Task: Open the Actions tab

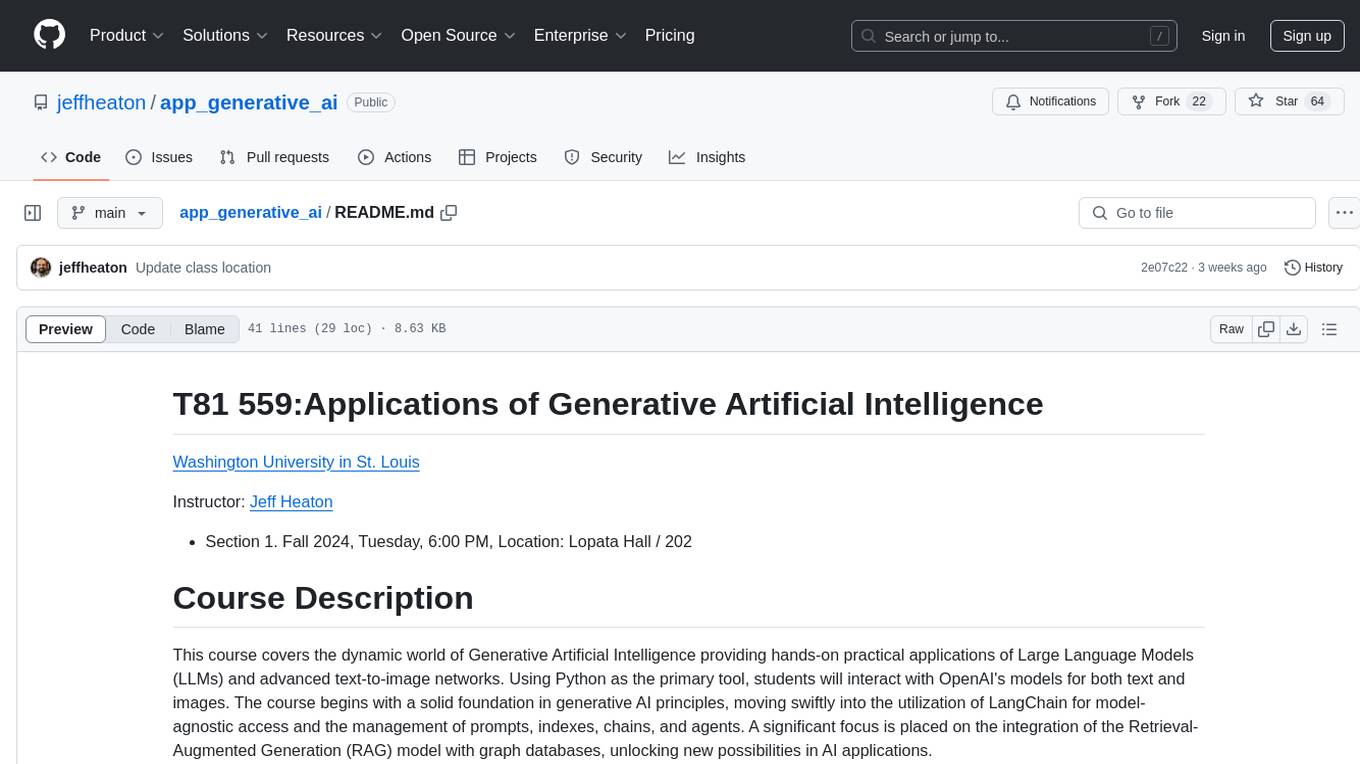Action: point(395,157)
